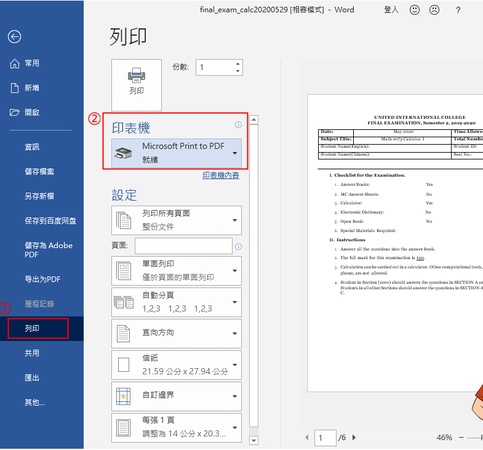Click the settings scrollbar up arrow
Screen dimensions: 483x450
click(x=254, y=120)
